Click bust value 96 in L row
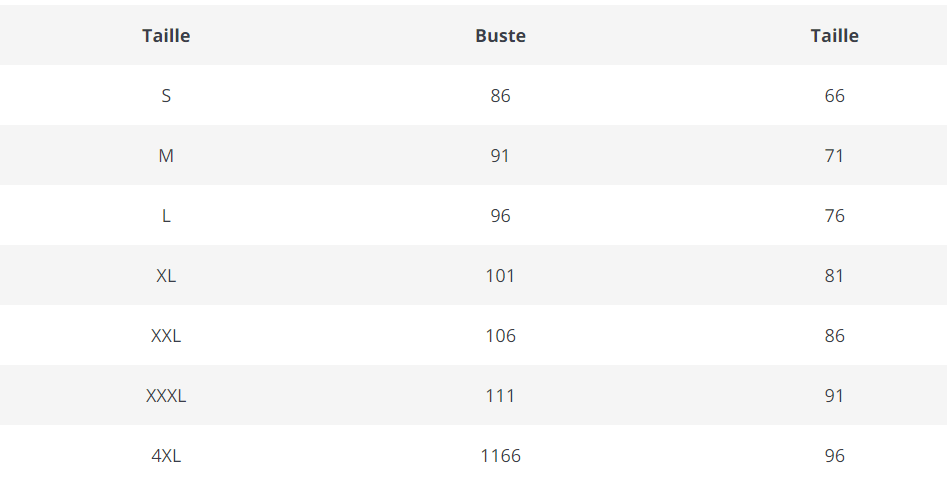Viewport: 947px width, 495px height. click(x=500, y=216)
